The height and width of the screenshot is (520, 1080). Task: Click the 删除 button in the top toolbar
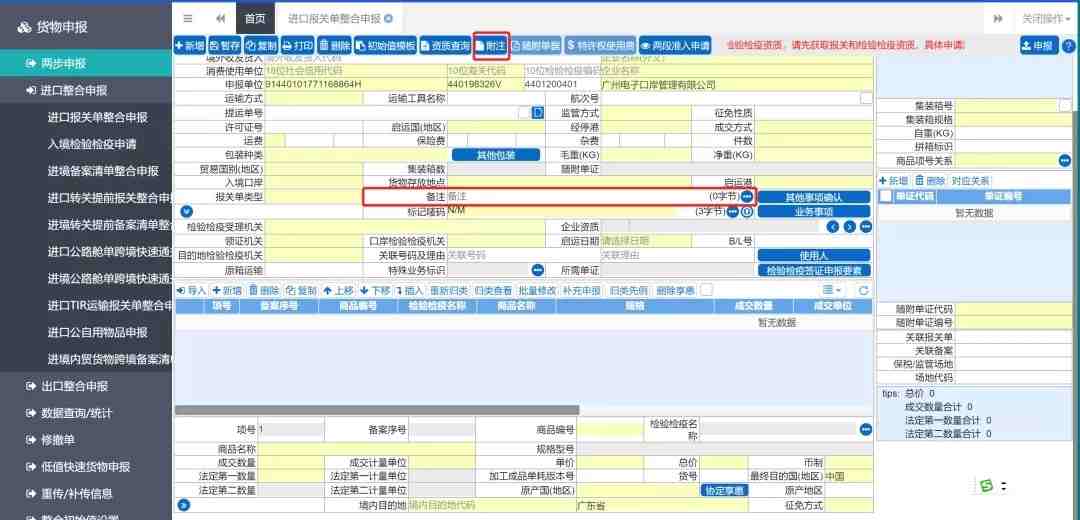335,45
